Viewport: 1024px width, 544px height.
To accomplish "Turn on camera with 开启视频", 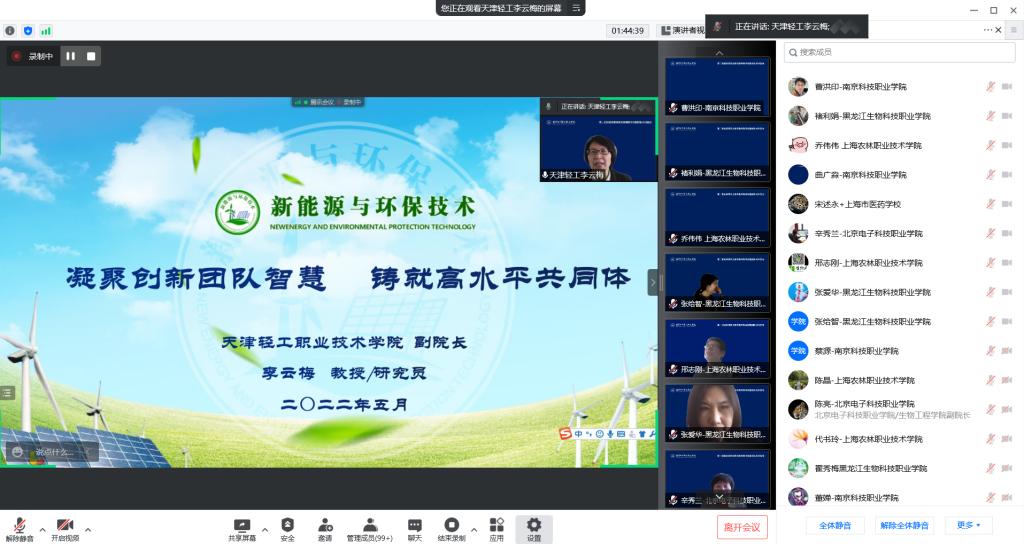I will tap(65, 526).
